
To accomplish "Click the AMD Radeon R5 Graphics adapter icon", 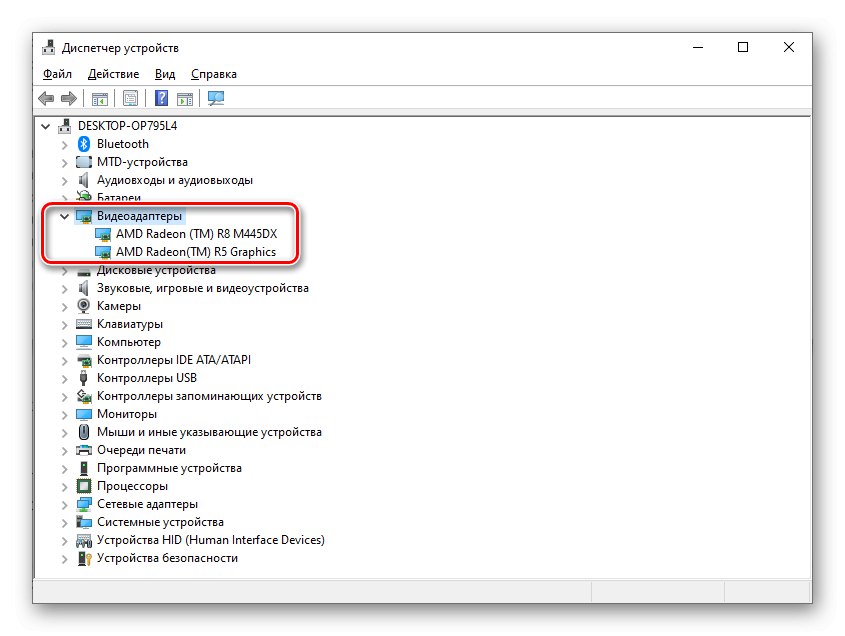I will click(103, 252).
